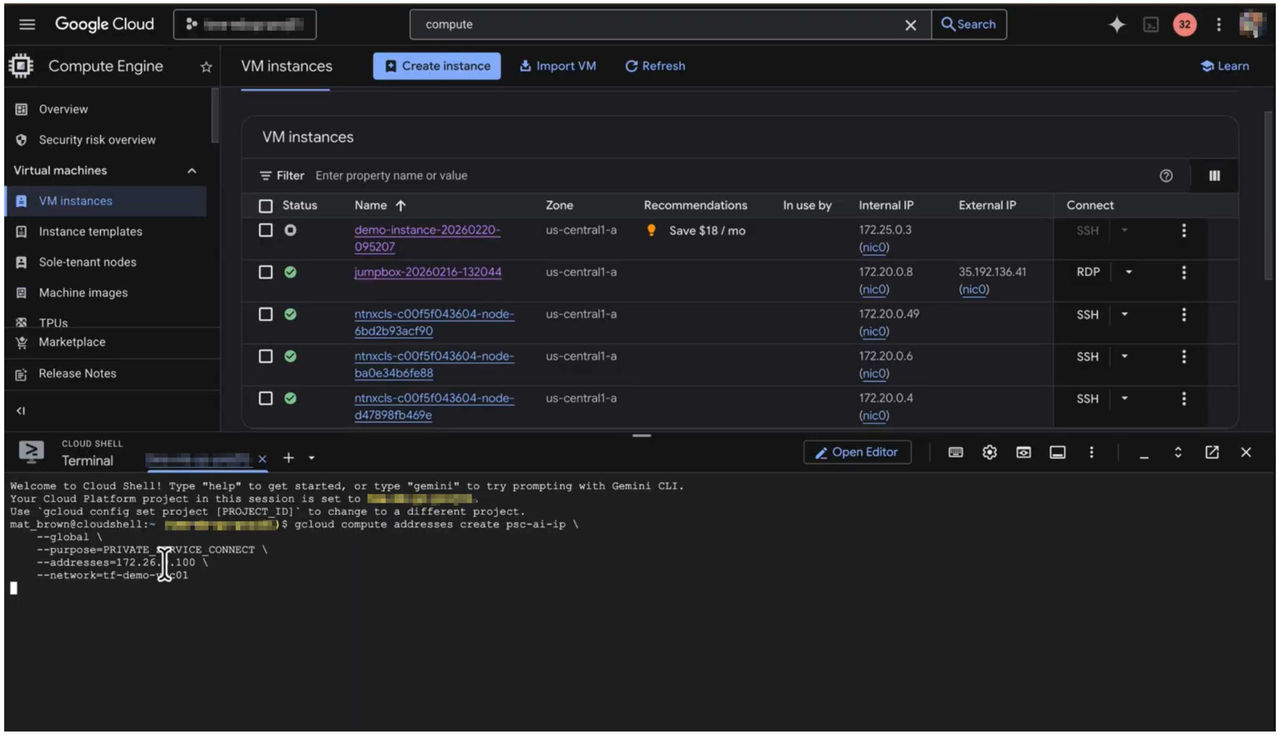Open jumpbox-20260216-132044 instance link
This screenshot has height=737, width=1280.
pyautogui.click(x=428, y=272)
